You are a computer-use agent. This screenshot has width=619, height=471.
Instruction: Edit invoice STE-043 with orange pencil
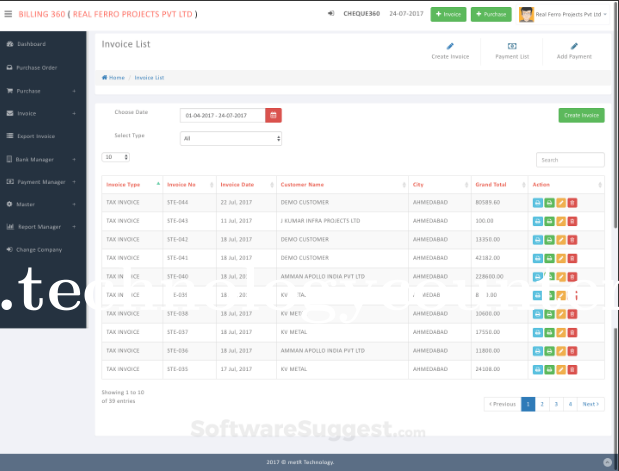(x=561, y=221)
